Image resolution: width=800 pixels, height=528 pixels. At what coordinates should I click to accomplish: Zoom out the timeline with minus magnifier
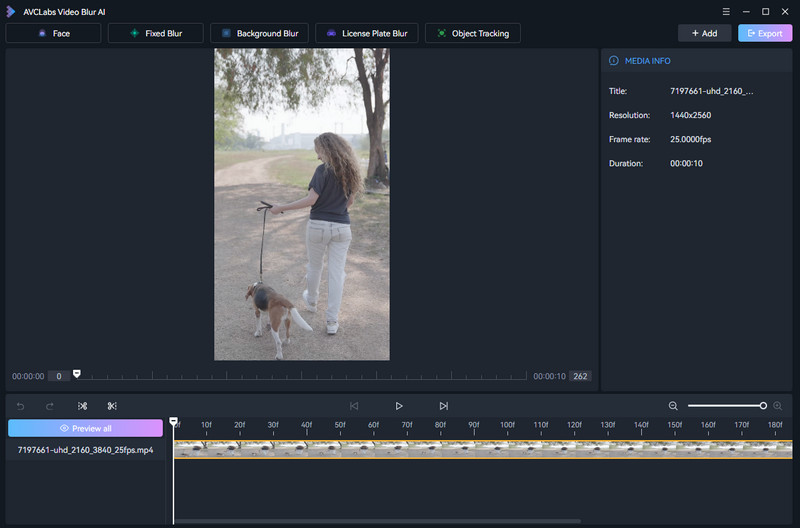coord(673,406)
